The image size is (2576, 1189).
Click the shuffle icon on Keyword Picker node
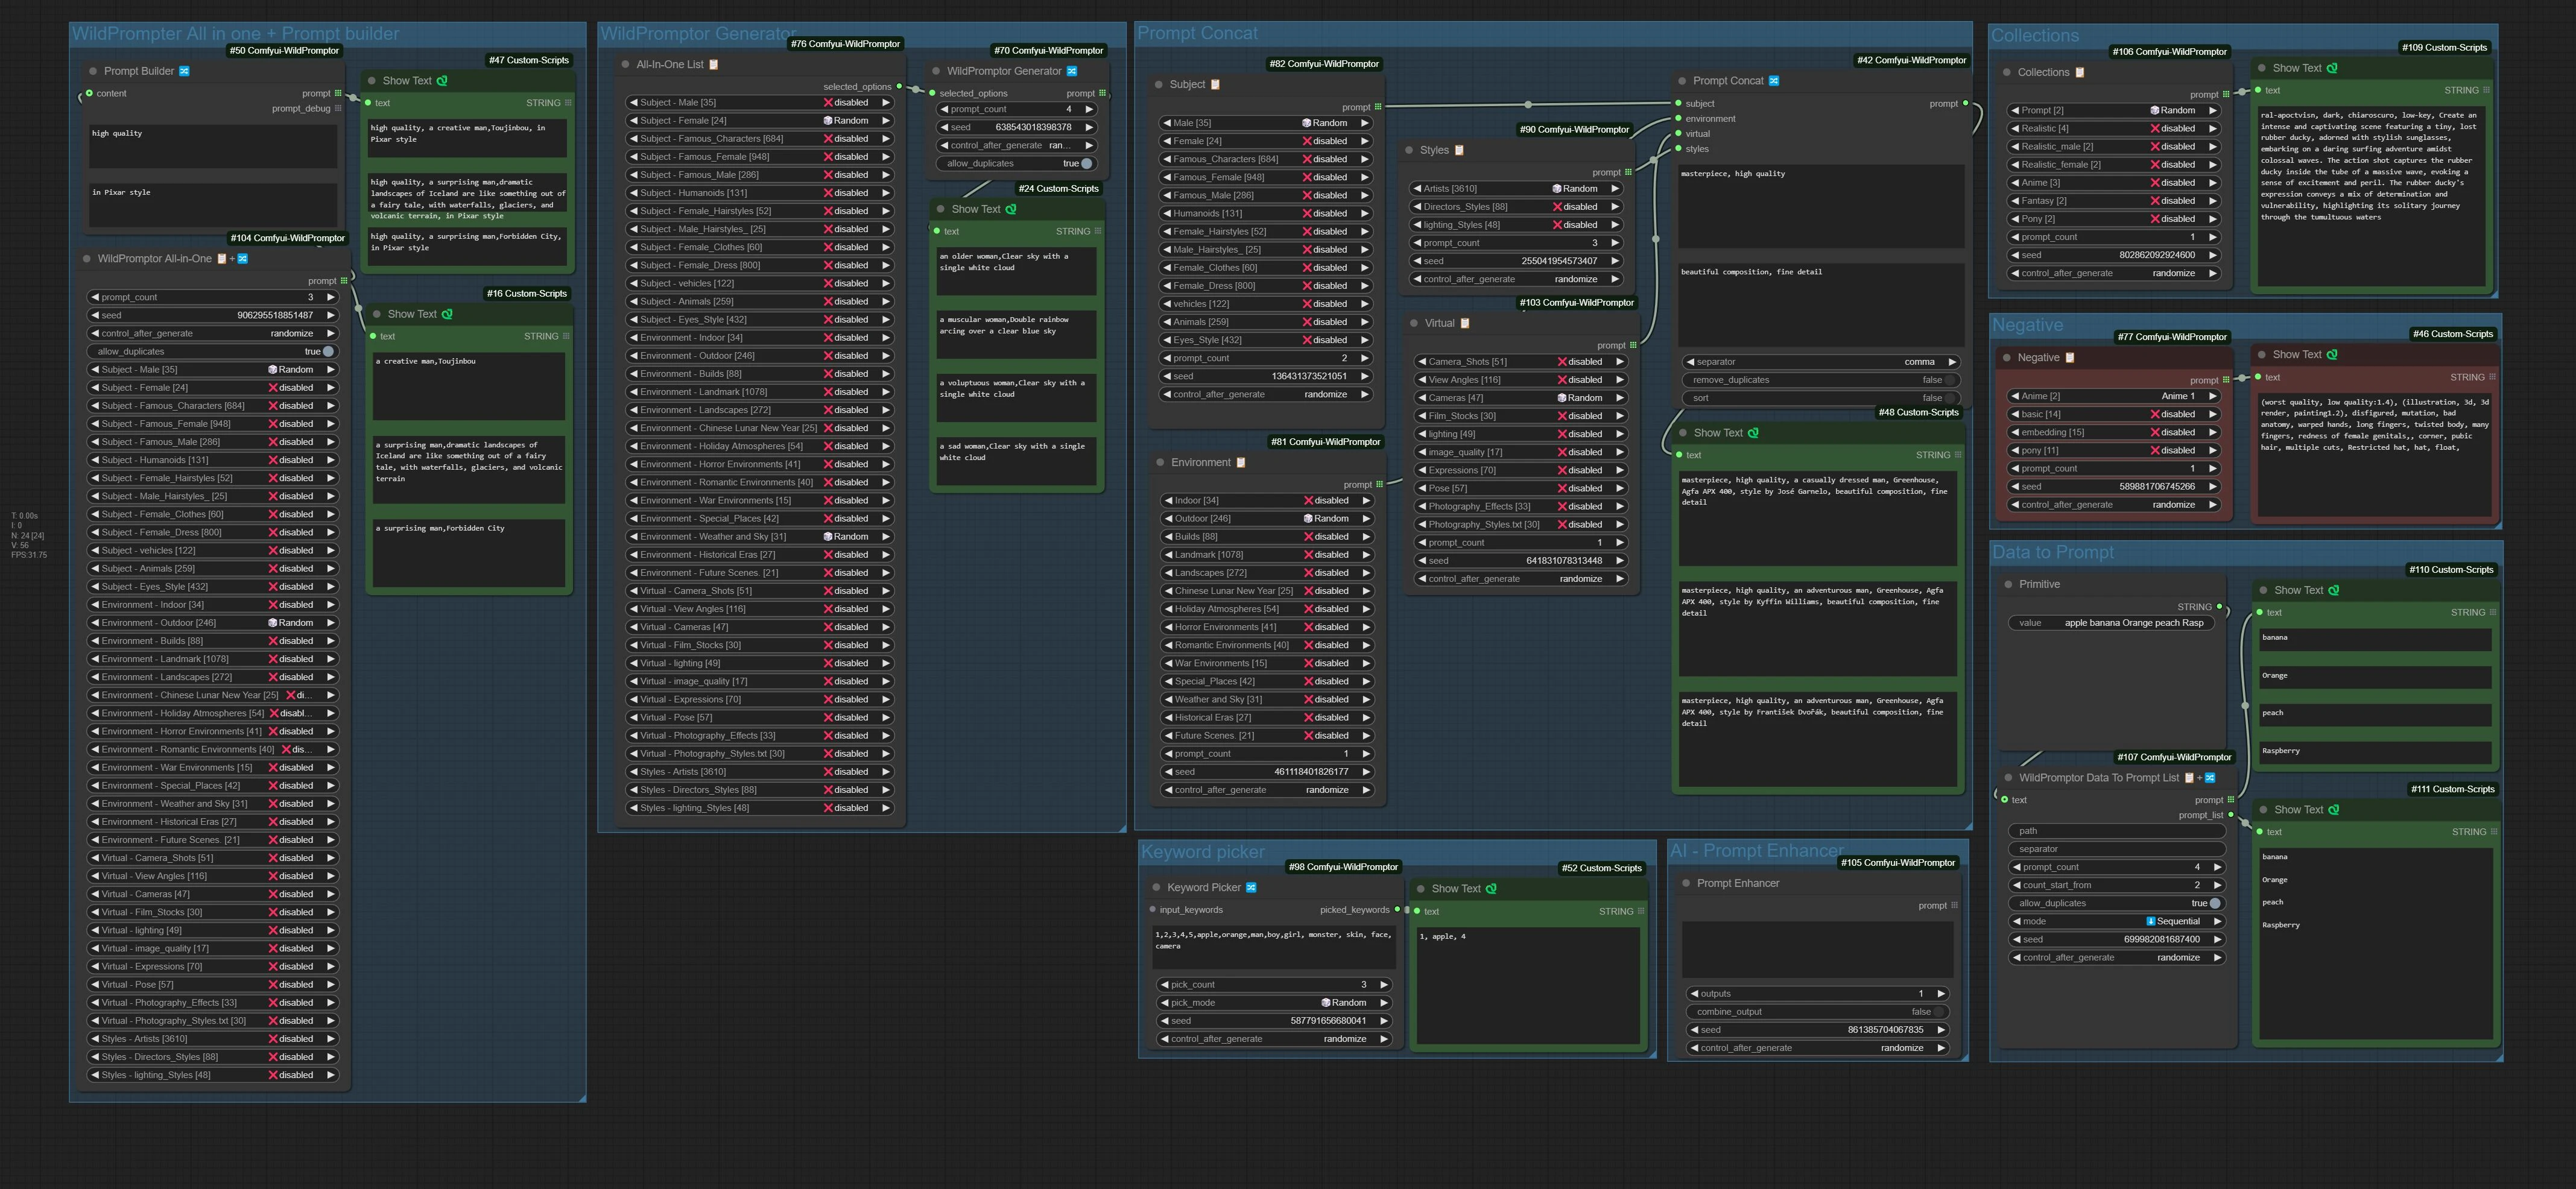tap(1251, 887)
